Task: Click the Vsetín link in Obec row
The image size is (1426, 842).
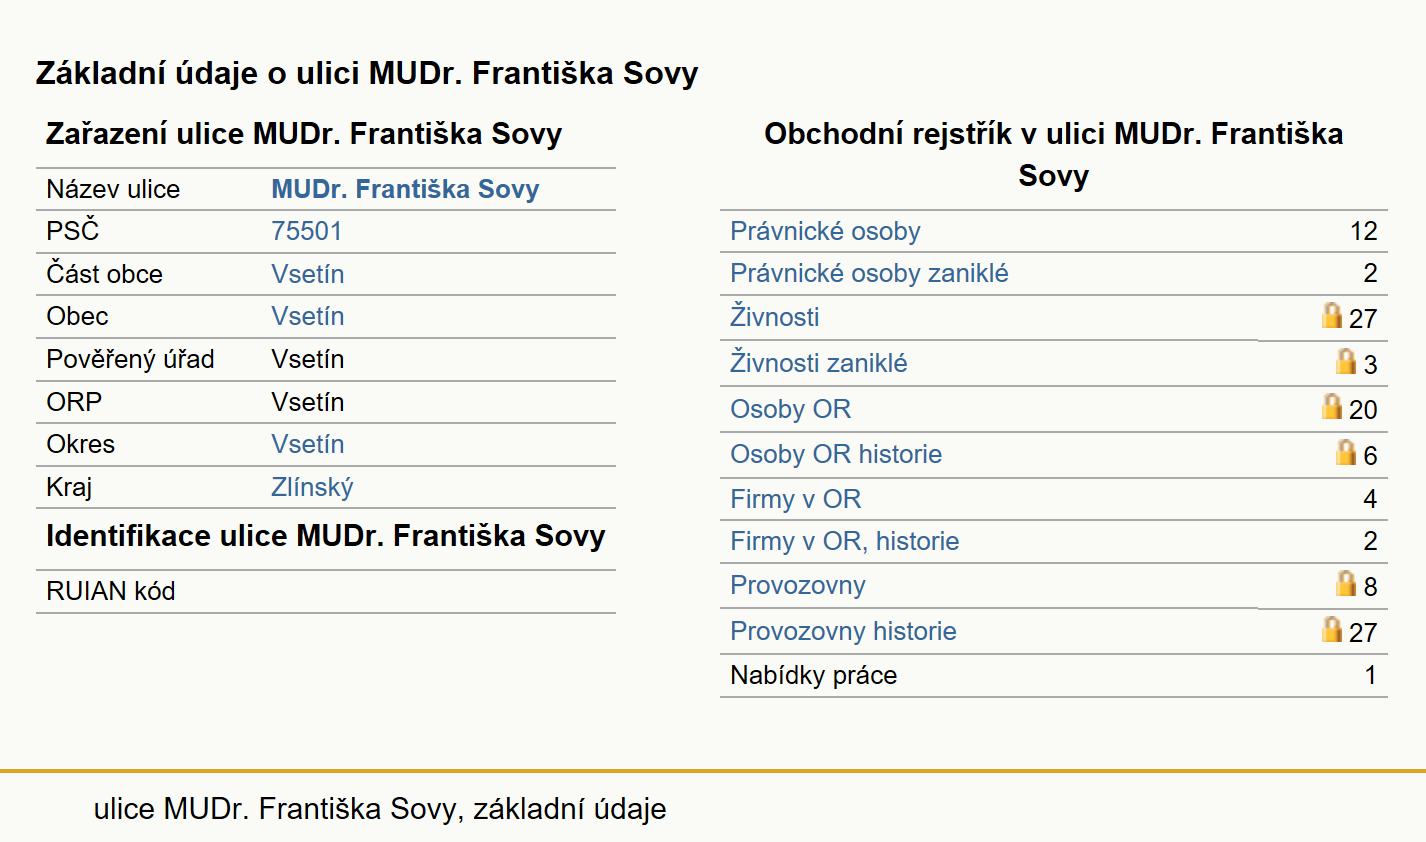Action: pos(308,316)
